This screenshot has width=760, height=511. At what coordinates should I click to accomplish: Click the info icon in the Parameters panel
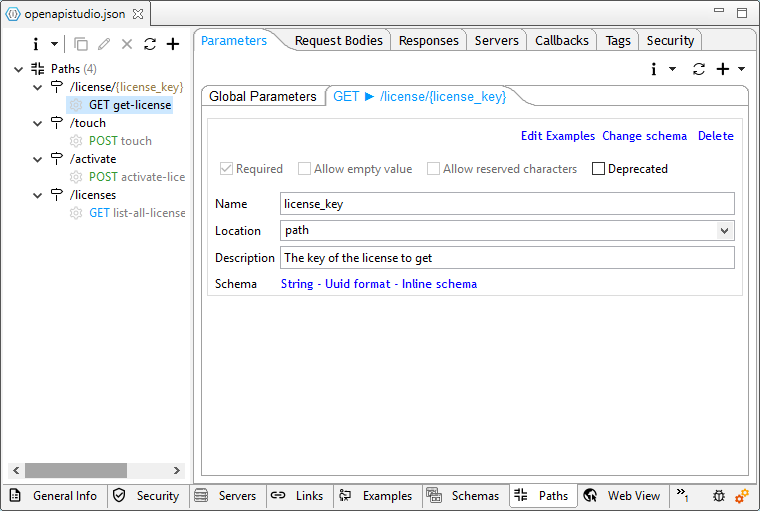[x=654, y=69]
